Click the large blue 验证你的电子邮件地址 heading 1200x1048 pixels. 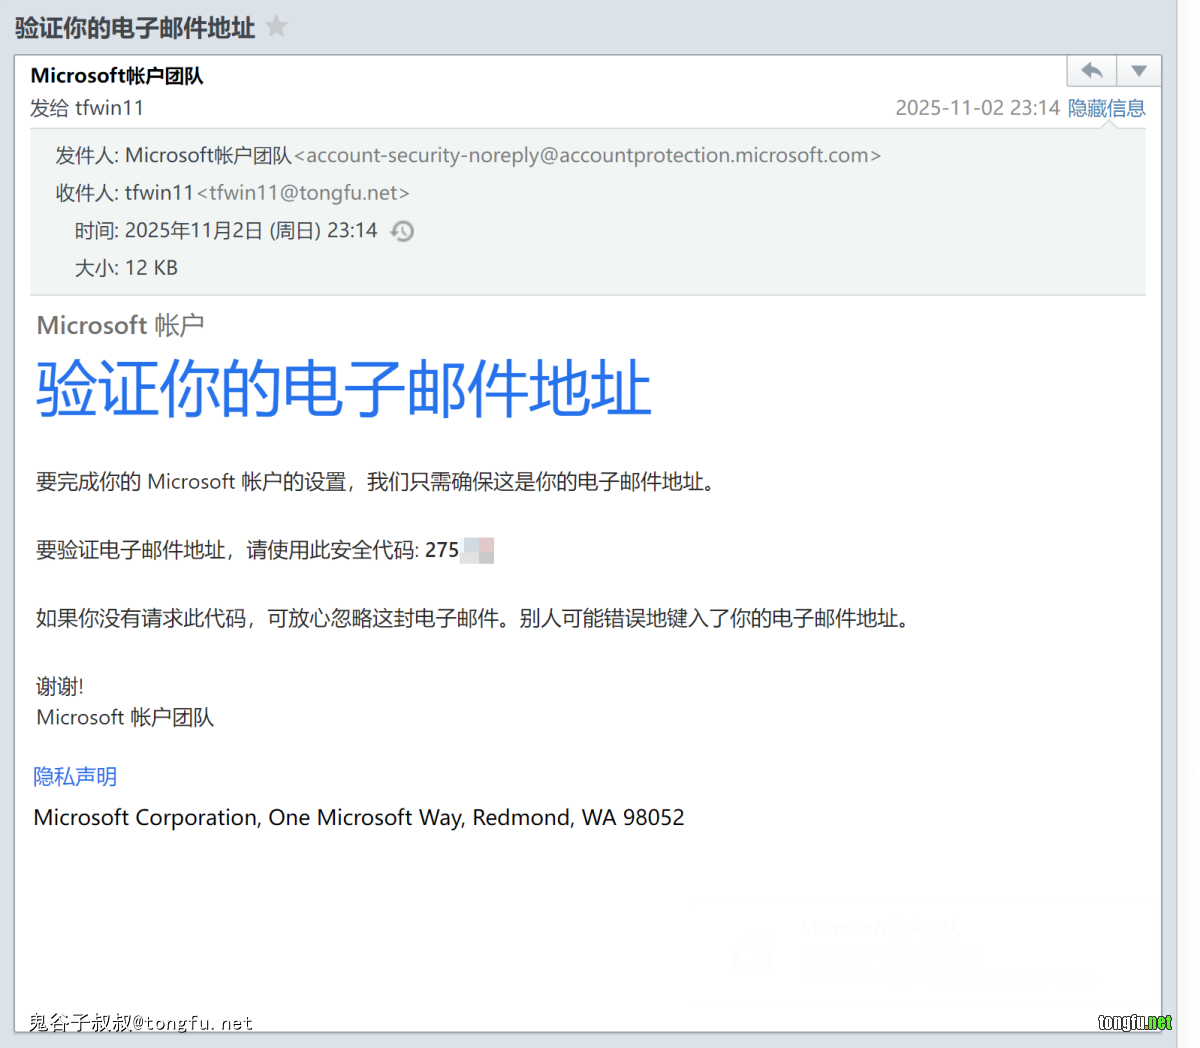tap(344, 389)
